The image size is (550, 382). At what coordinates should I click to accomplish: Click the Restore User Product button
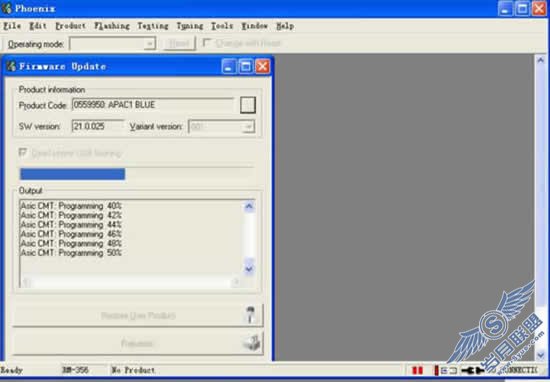(x=138, y=315)
